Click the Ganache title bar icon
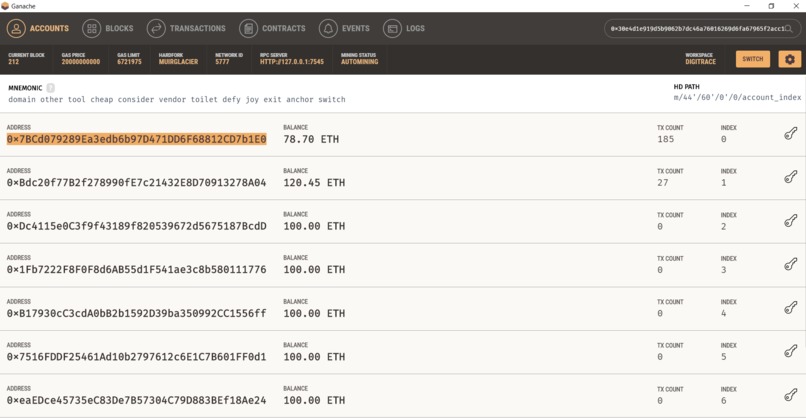 (5, 6)
